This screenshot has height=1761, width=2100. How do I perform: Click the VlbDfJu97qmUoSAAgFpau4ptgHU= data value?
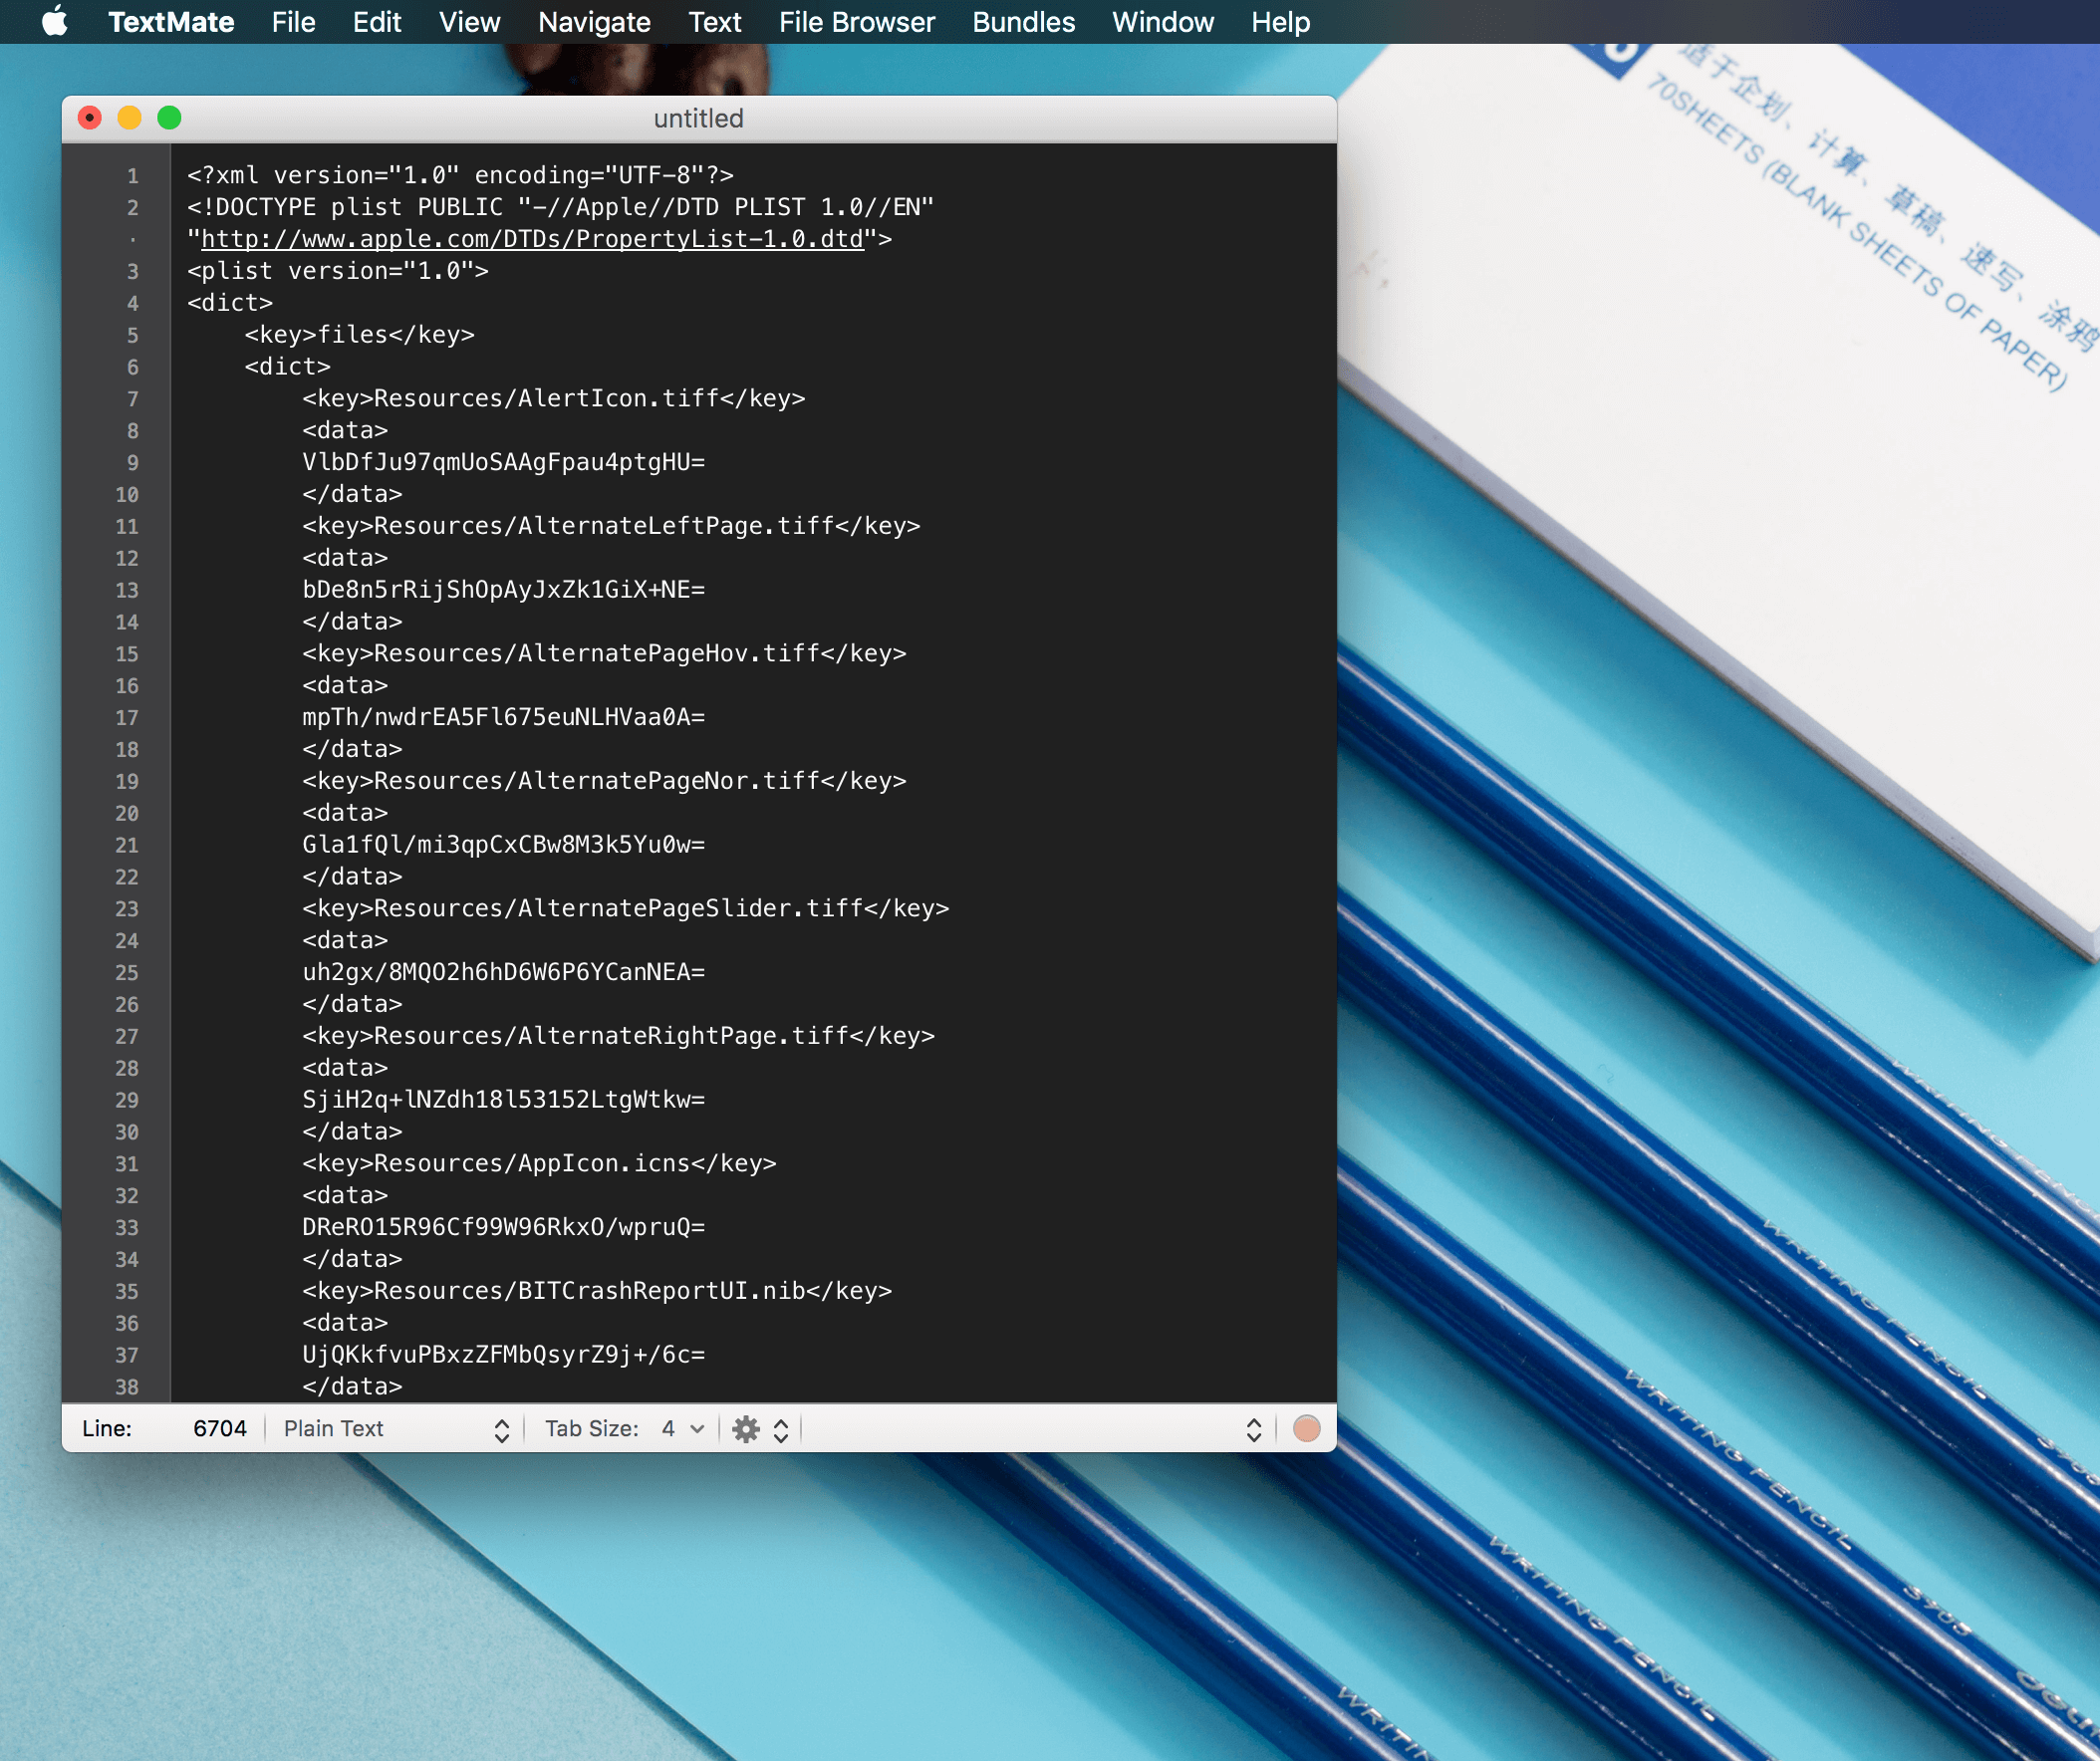pyautogui.click(x=503, y=462)
